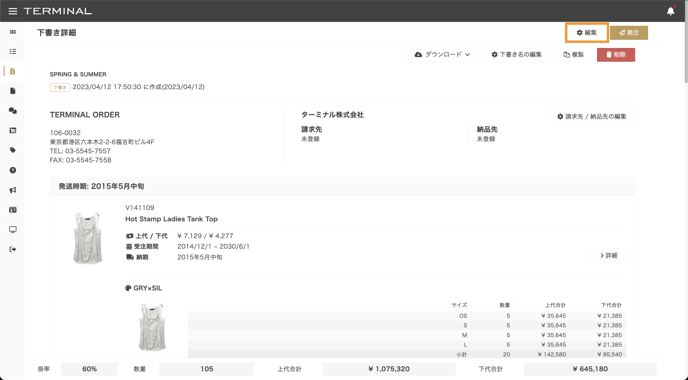The width and height of the screenshot is (688, 380).
Task: Click the ターミナル株式会社 company name
Action: click(x=332, y=115)
